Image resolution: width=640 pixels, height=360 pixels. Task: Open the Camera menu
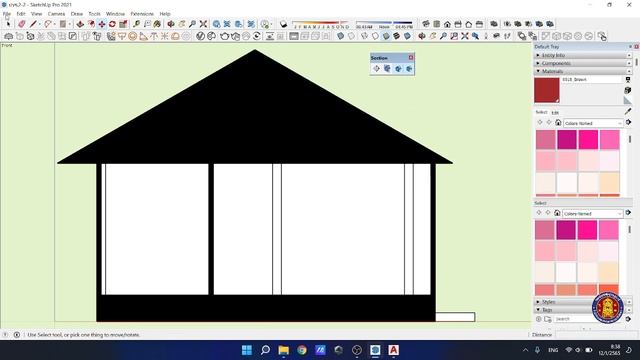[x=56, y=13]
